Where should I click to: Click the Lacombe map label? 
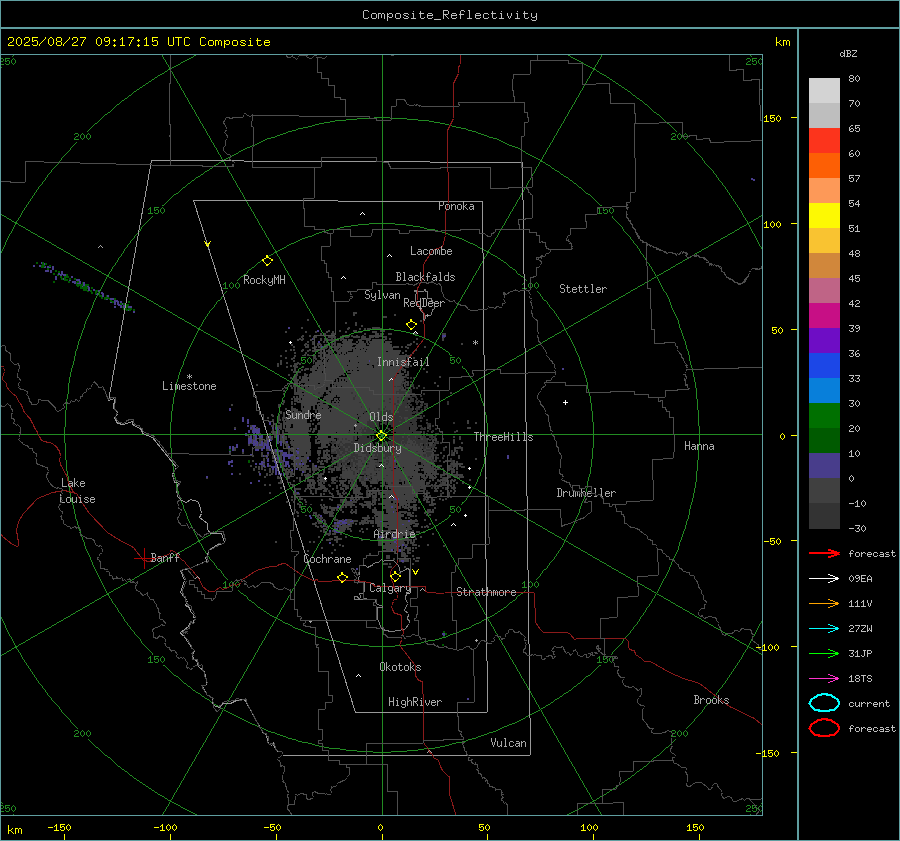(431, 251)
